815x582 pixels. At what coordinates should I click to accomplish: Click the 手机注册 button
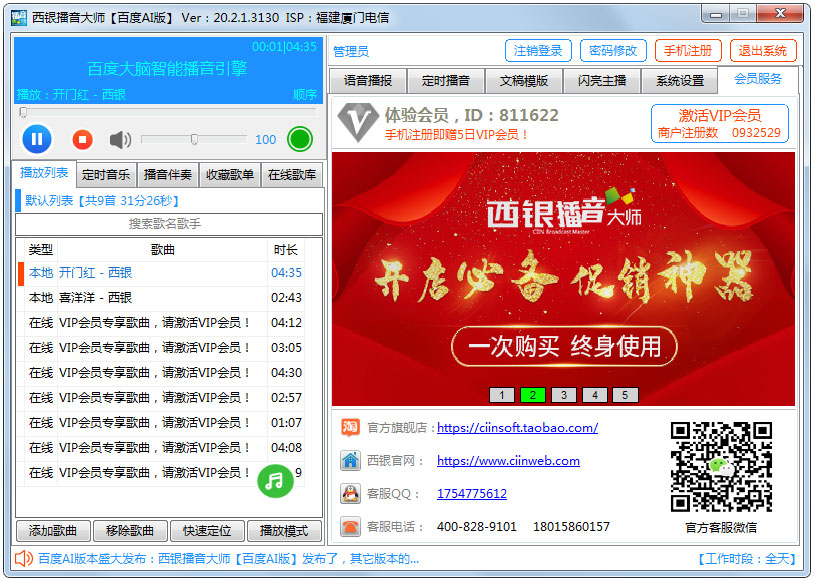click(x=688, y=51)
